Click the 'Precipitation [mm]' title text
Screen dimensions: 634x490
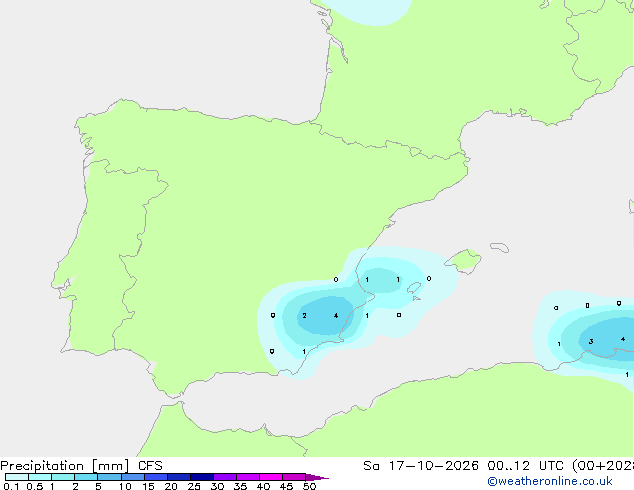coord(65,466)
